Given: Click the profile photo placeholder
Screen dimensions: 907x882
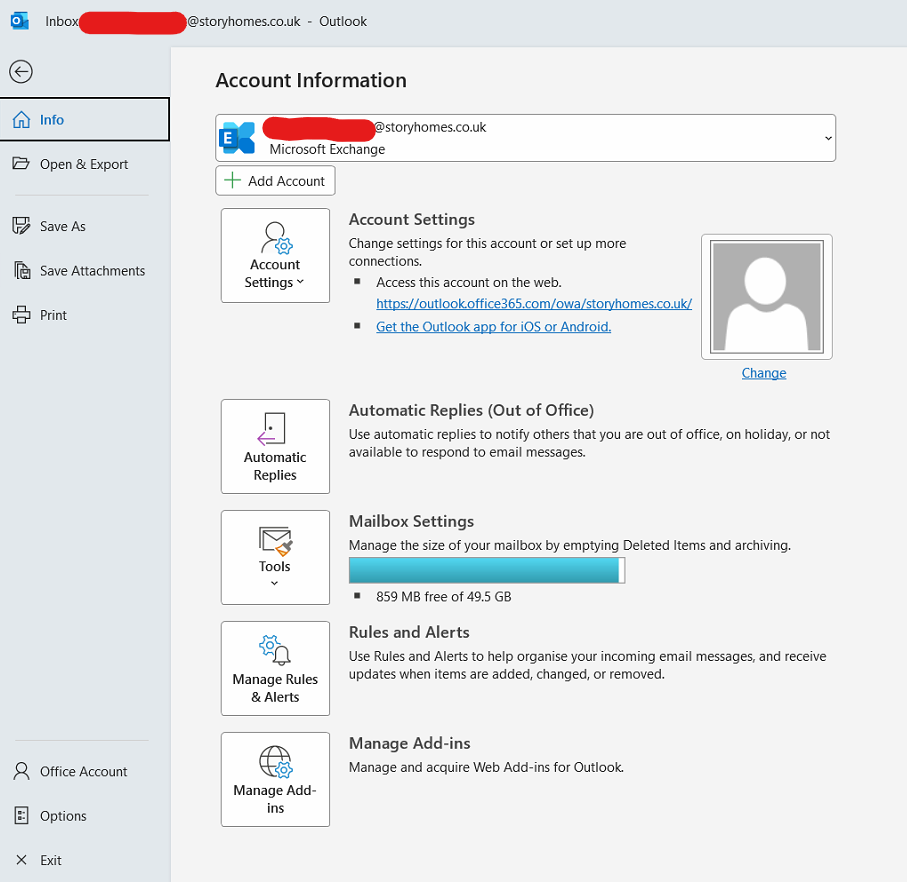Looking at the screenshot, I should click(x=766, y=297).
